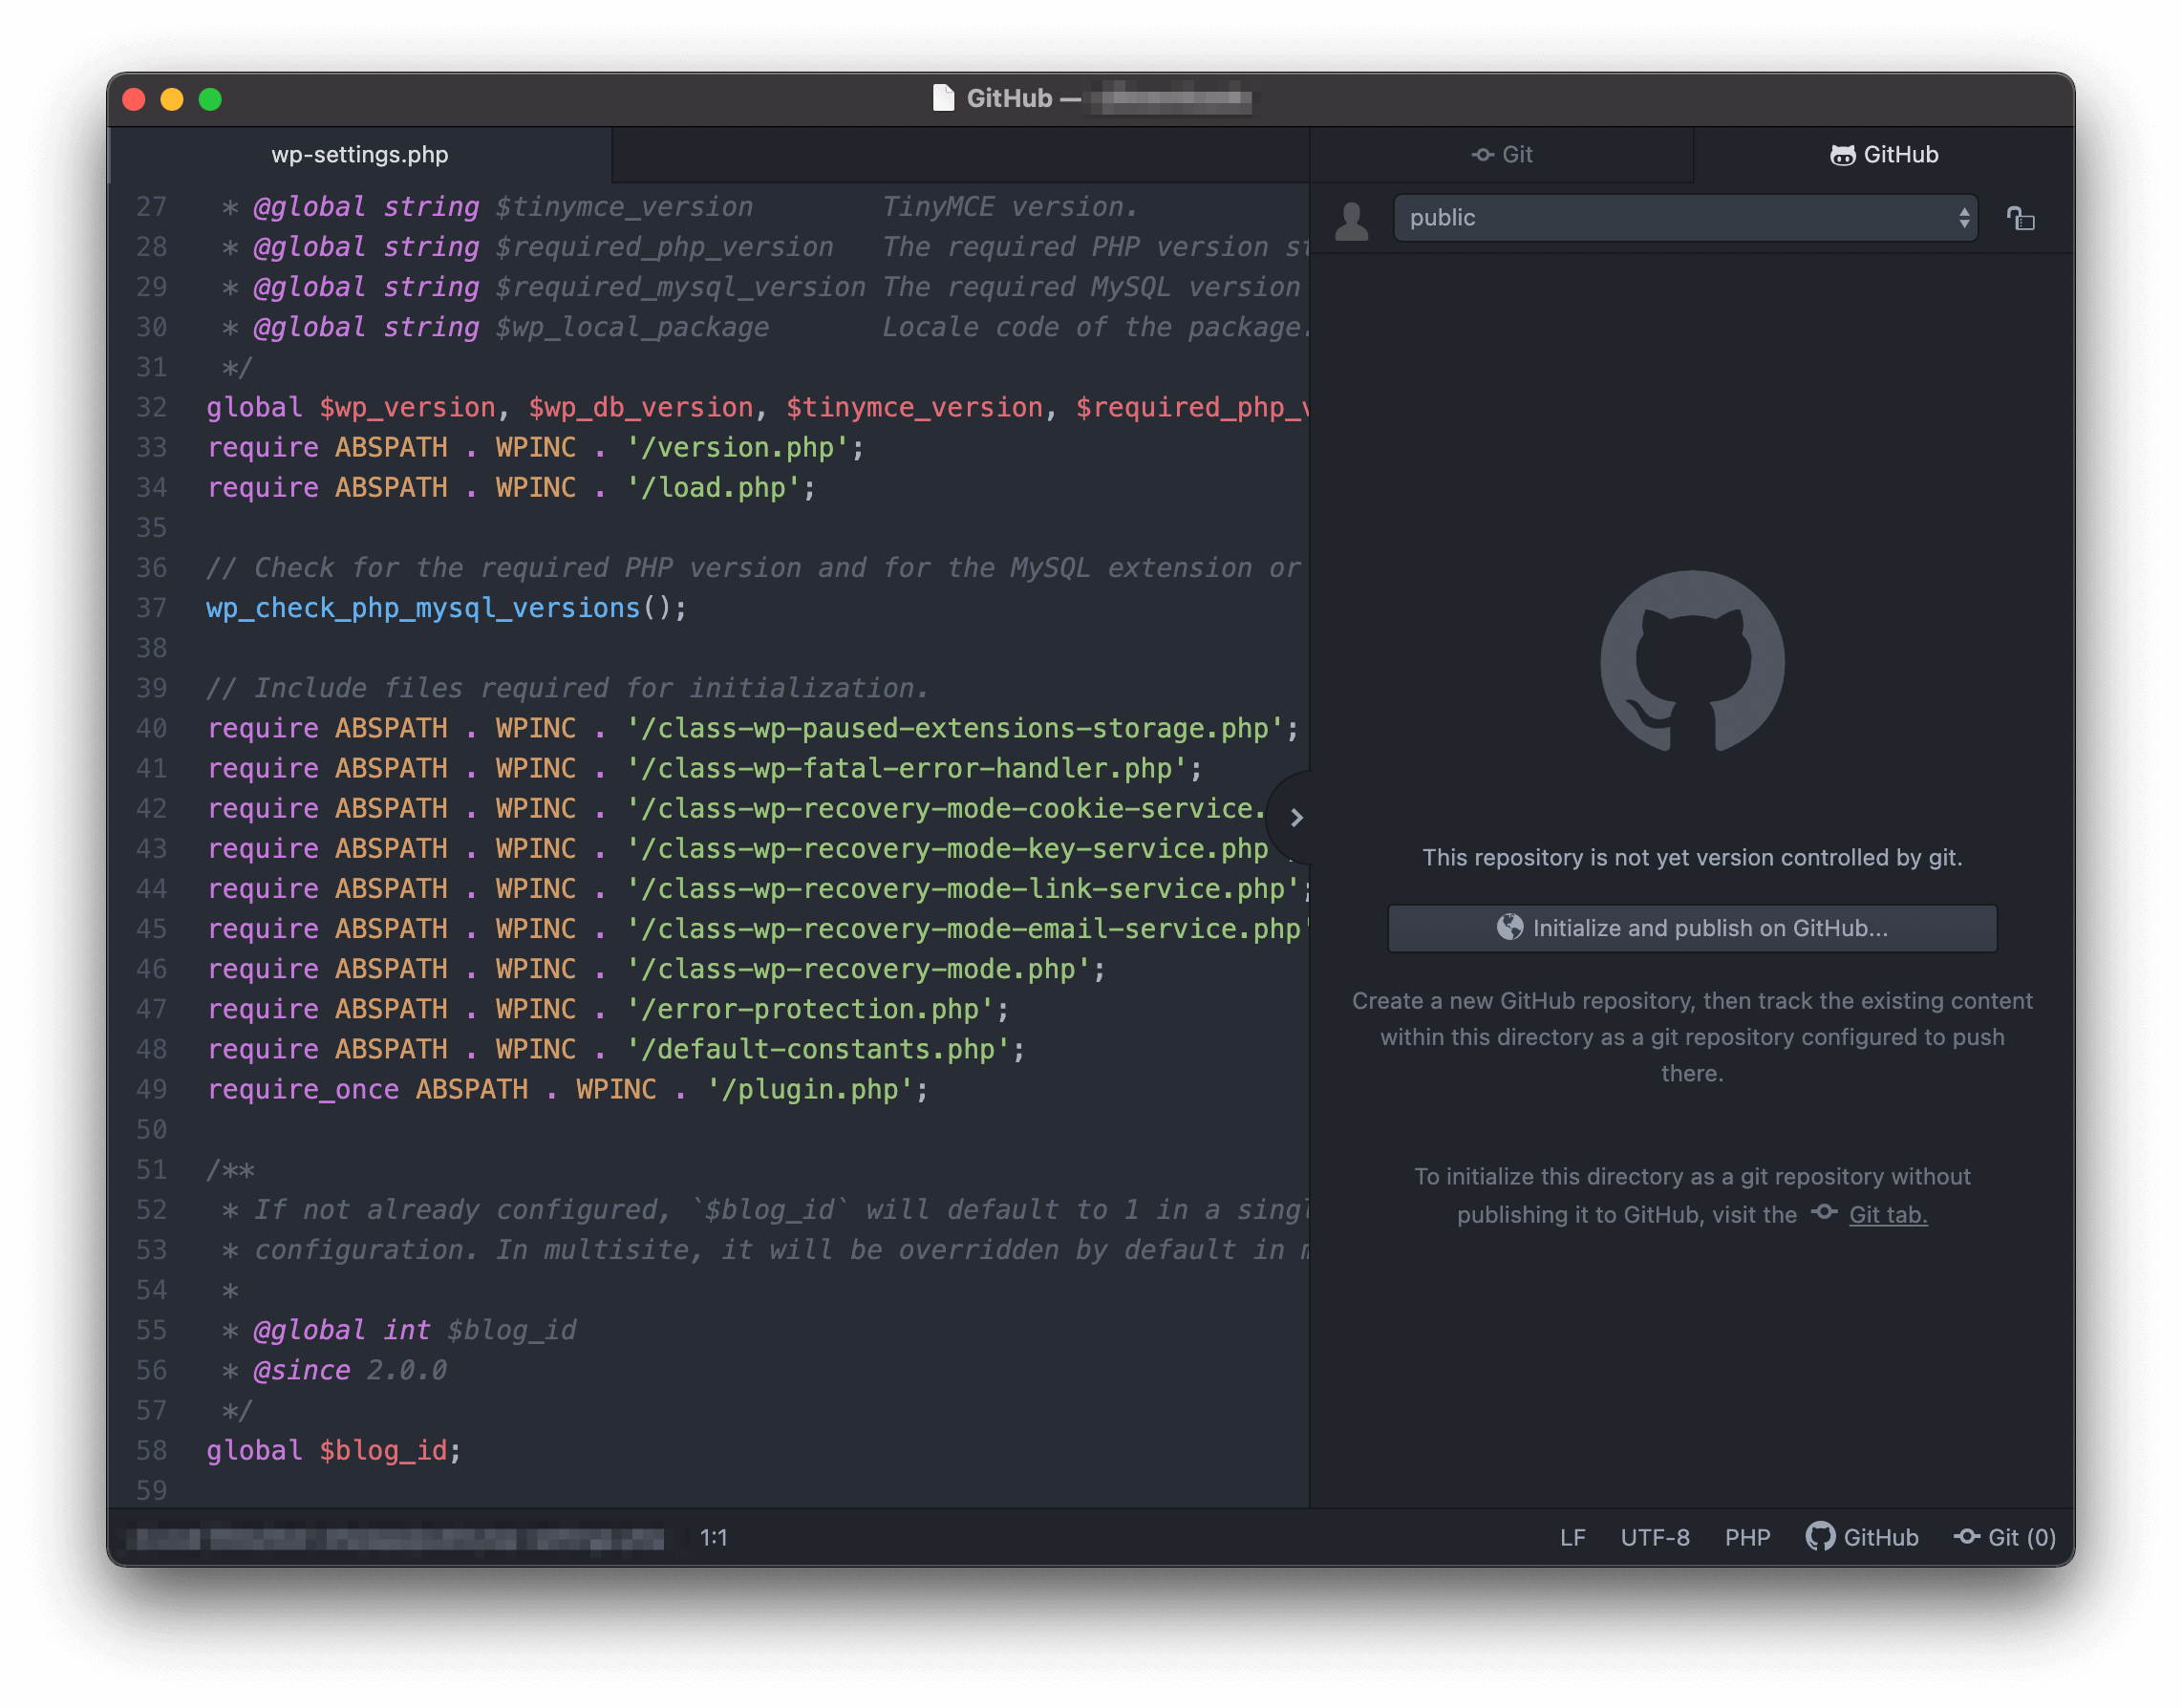2182x1708 pixels.
Task: Click the '@global int $blog_id' comment
Action: coord(415,1330)
